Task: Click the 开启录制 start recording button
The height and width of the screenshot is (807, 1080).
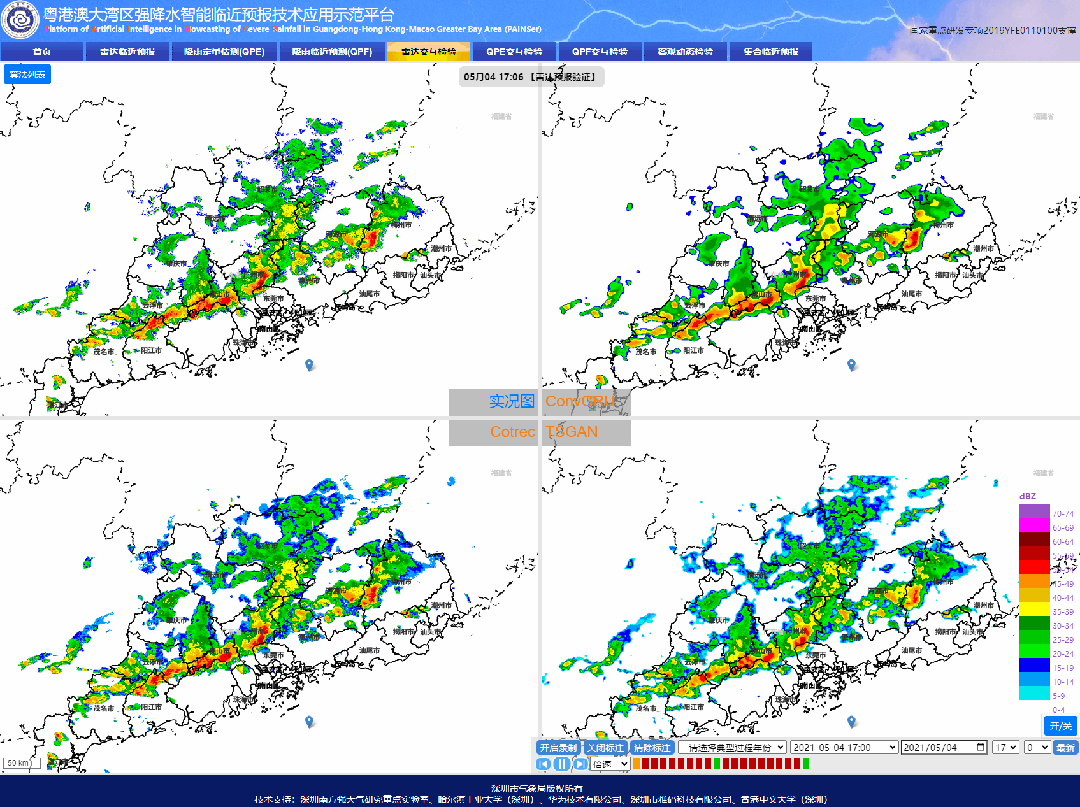Action: click(558, 747)
